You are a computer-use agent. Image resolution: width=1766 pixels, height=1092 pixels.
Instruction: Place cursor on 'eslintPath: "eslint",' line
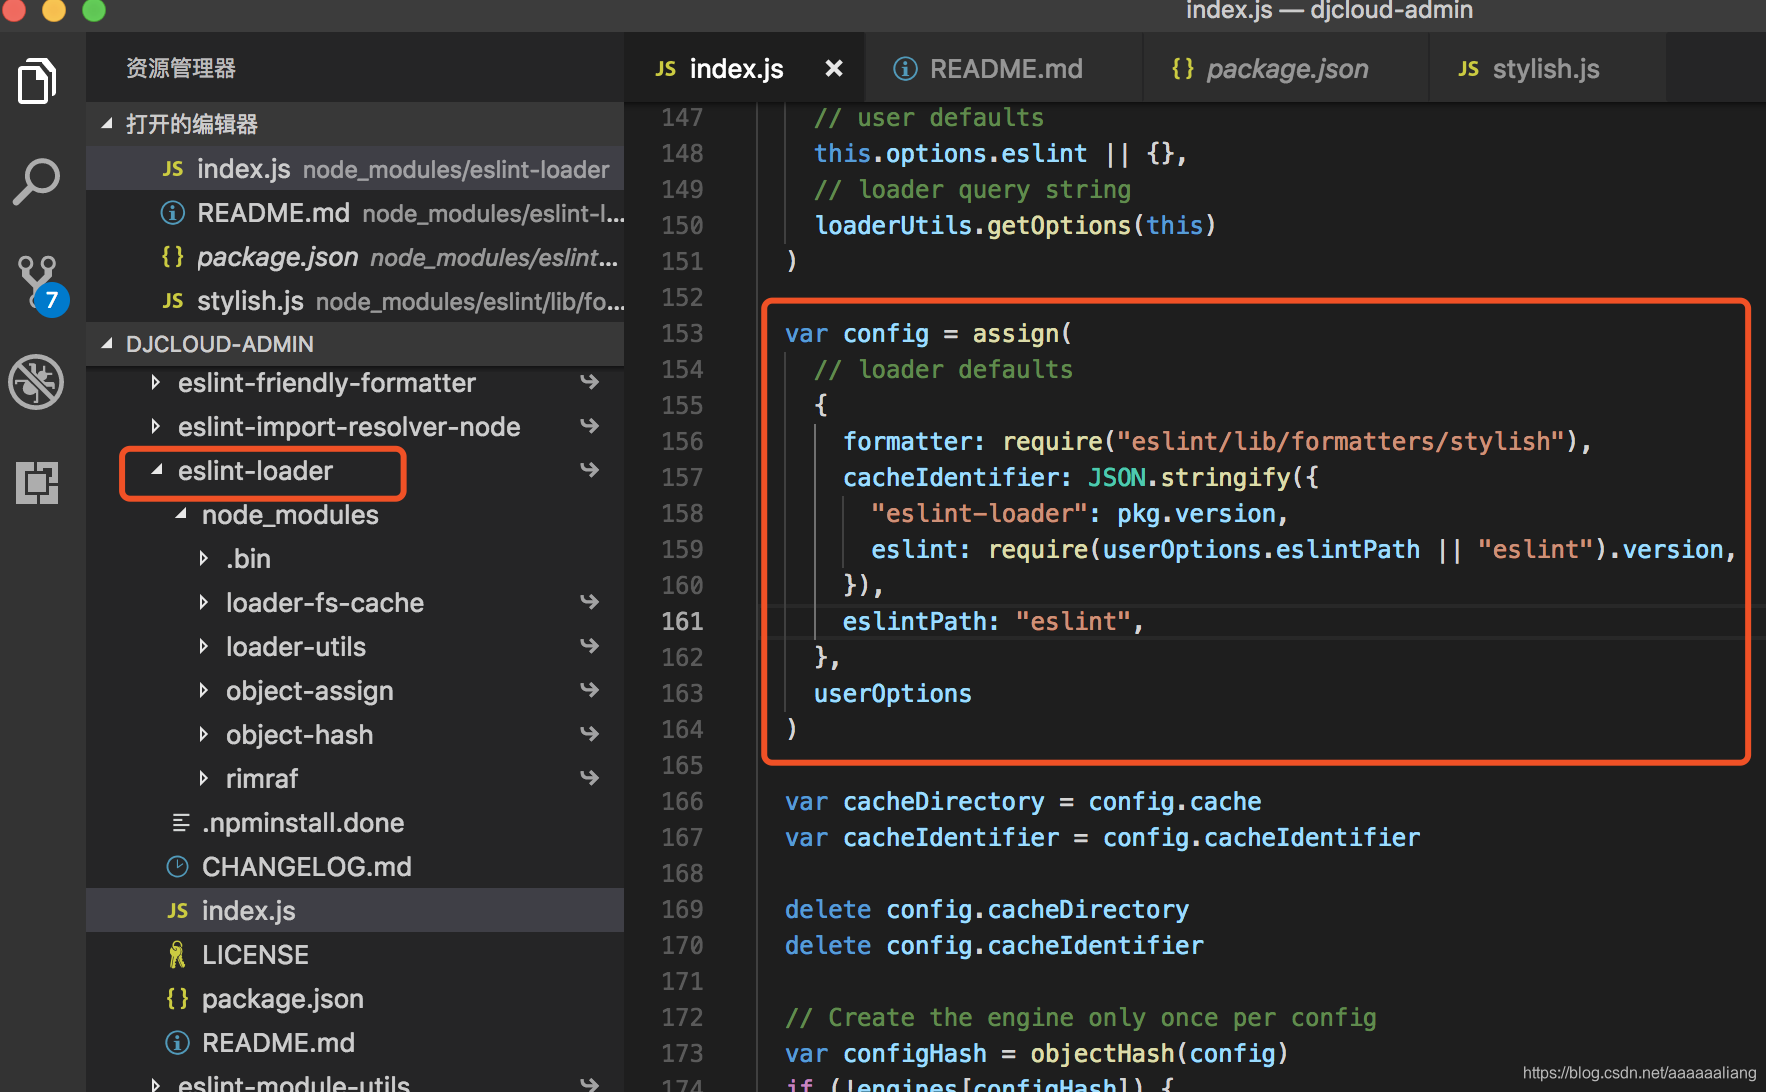[x=992, y=621]
